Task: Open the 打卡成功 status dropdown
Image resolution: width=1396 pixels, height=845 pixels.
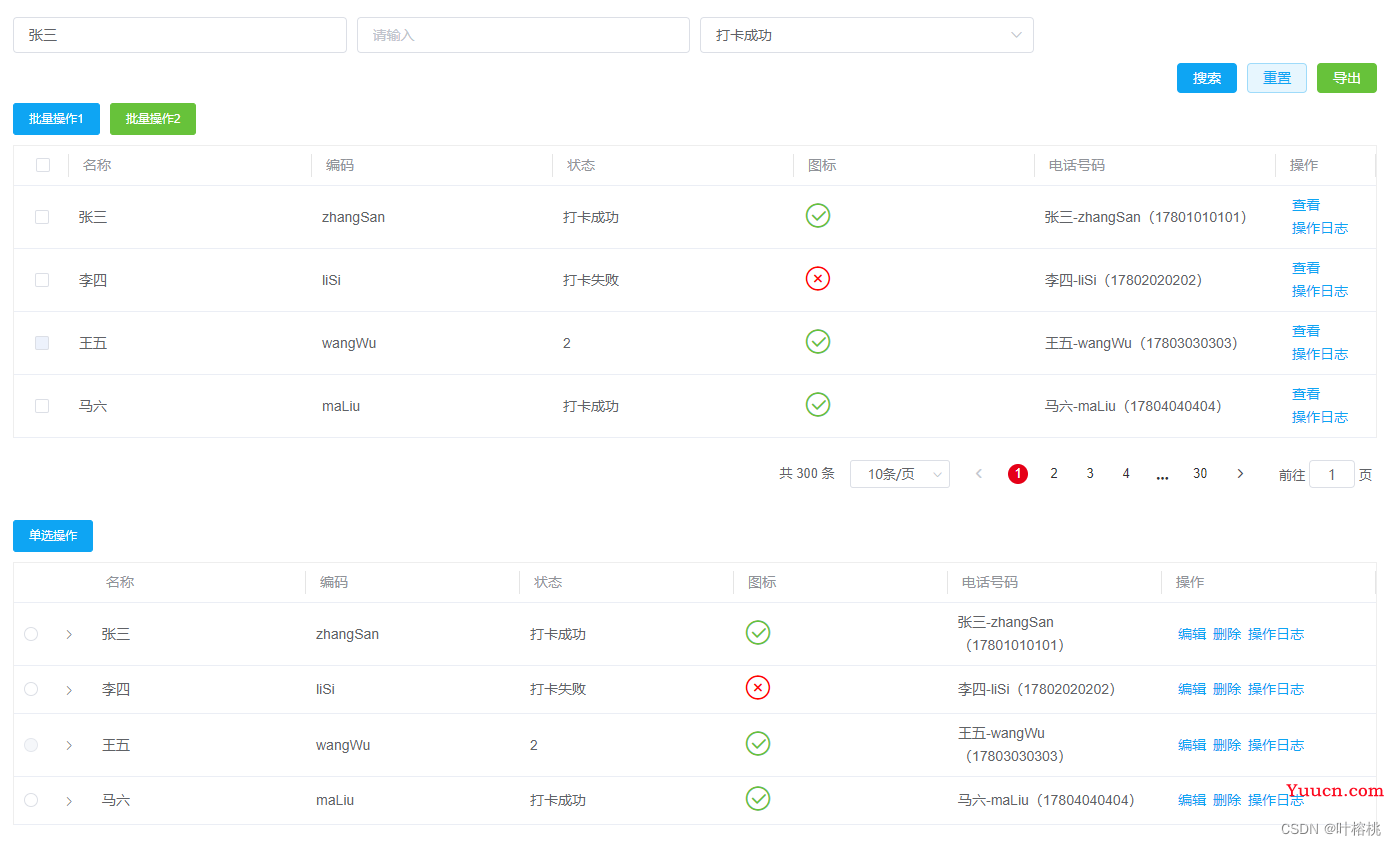Action: pos(866,35)
